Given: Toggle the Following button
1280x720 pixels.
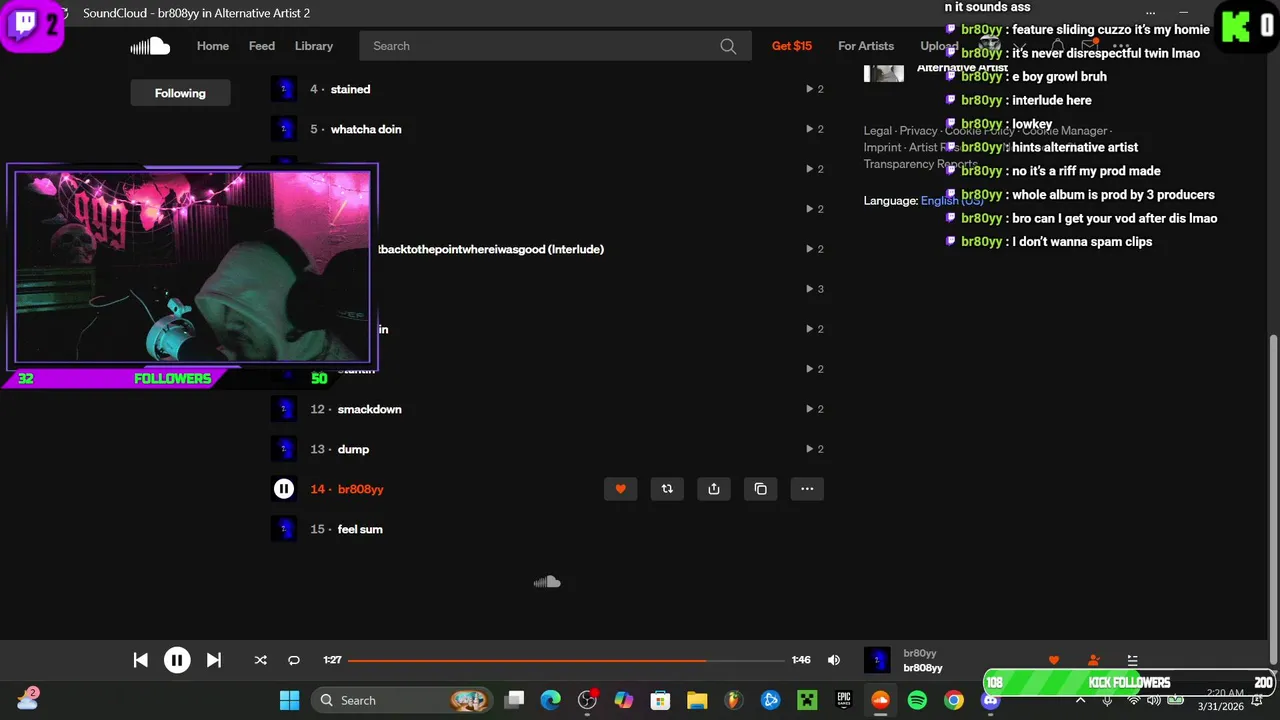Looking at the screenshot, I should point(180,93).
